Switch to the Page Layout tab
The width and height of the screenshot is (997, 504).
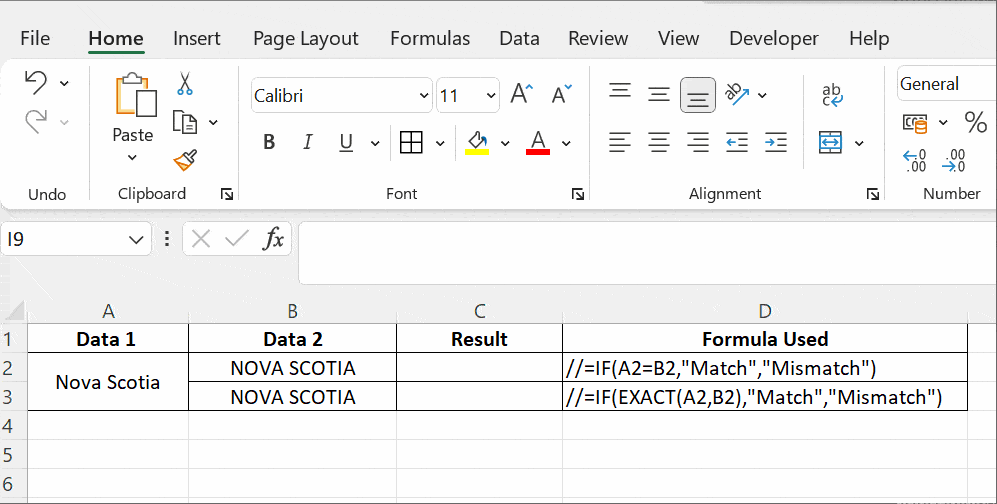(x=305, y=38)
